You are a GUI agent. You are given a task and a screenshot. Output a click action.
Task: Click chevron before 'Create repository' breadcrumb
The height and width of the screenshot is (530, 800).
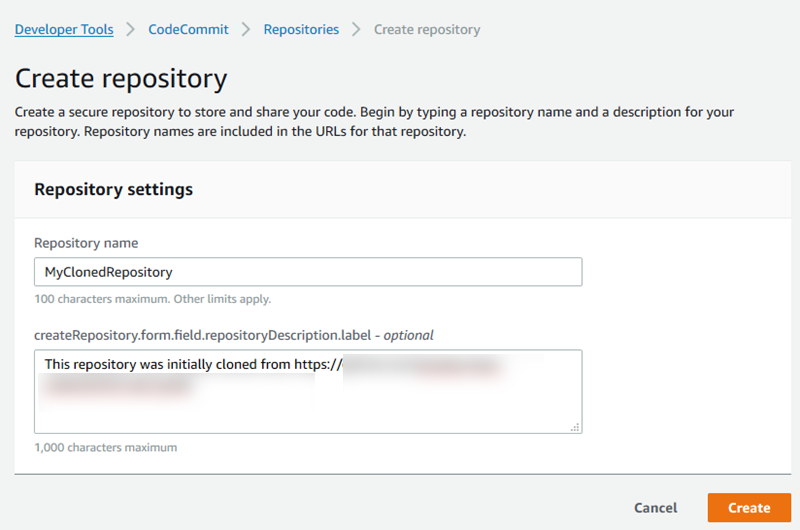tap(357, 30)
